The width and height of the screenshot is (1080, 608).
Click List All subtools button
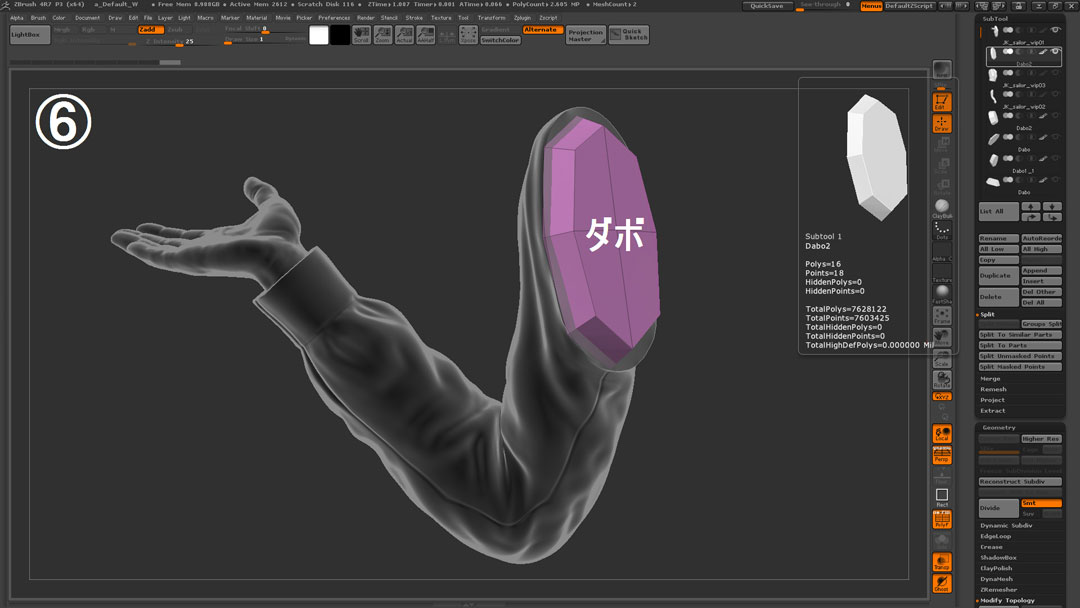999,211
